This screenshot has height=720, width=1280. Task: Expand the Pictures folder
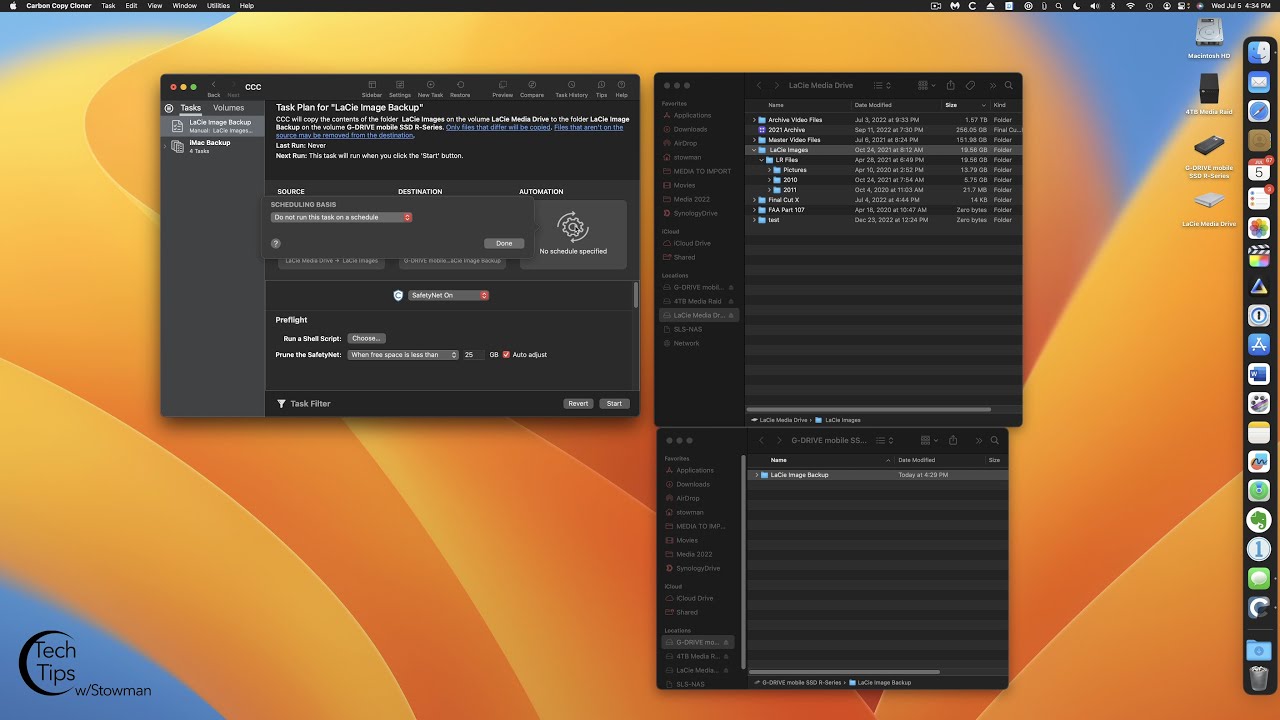(x=770, y=170)
